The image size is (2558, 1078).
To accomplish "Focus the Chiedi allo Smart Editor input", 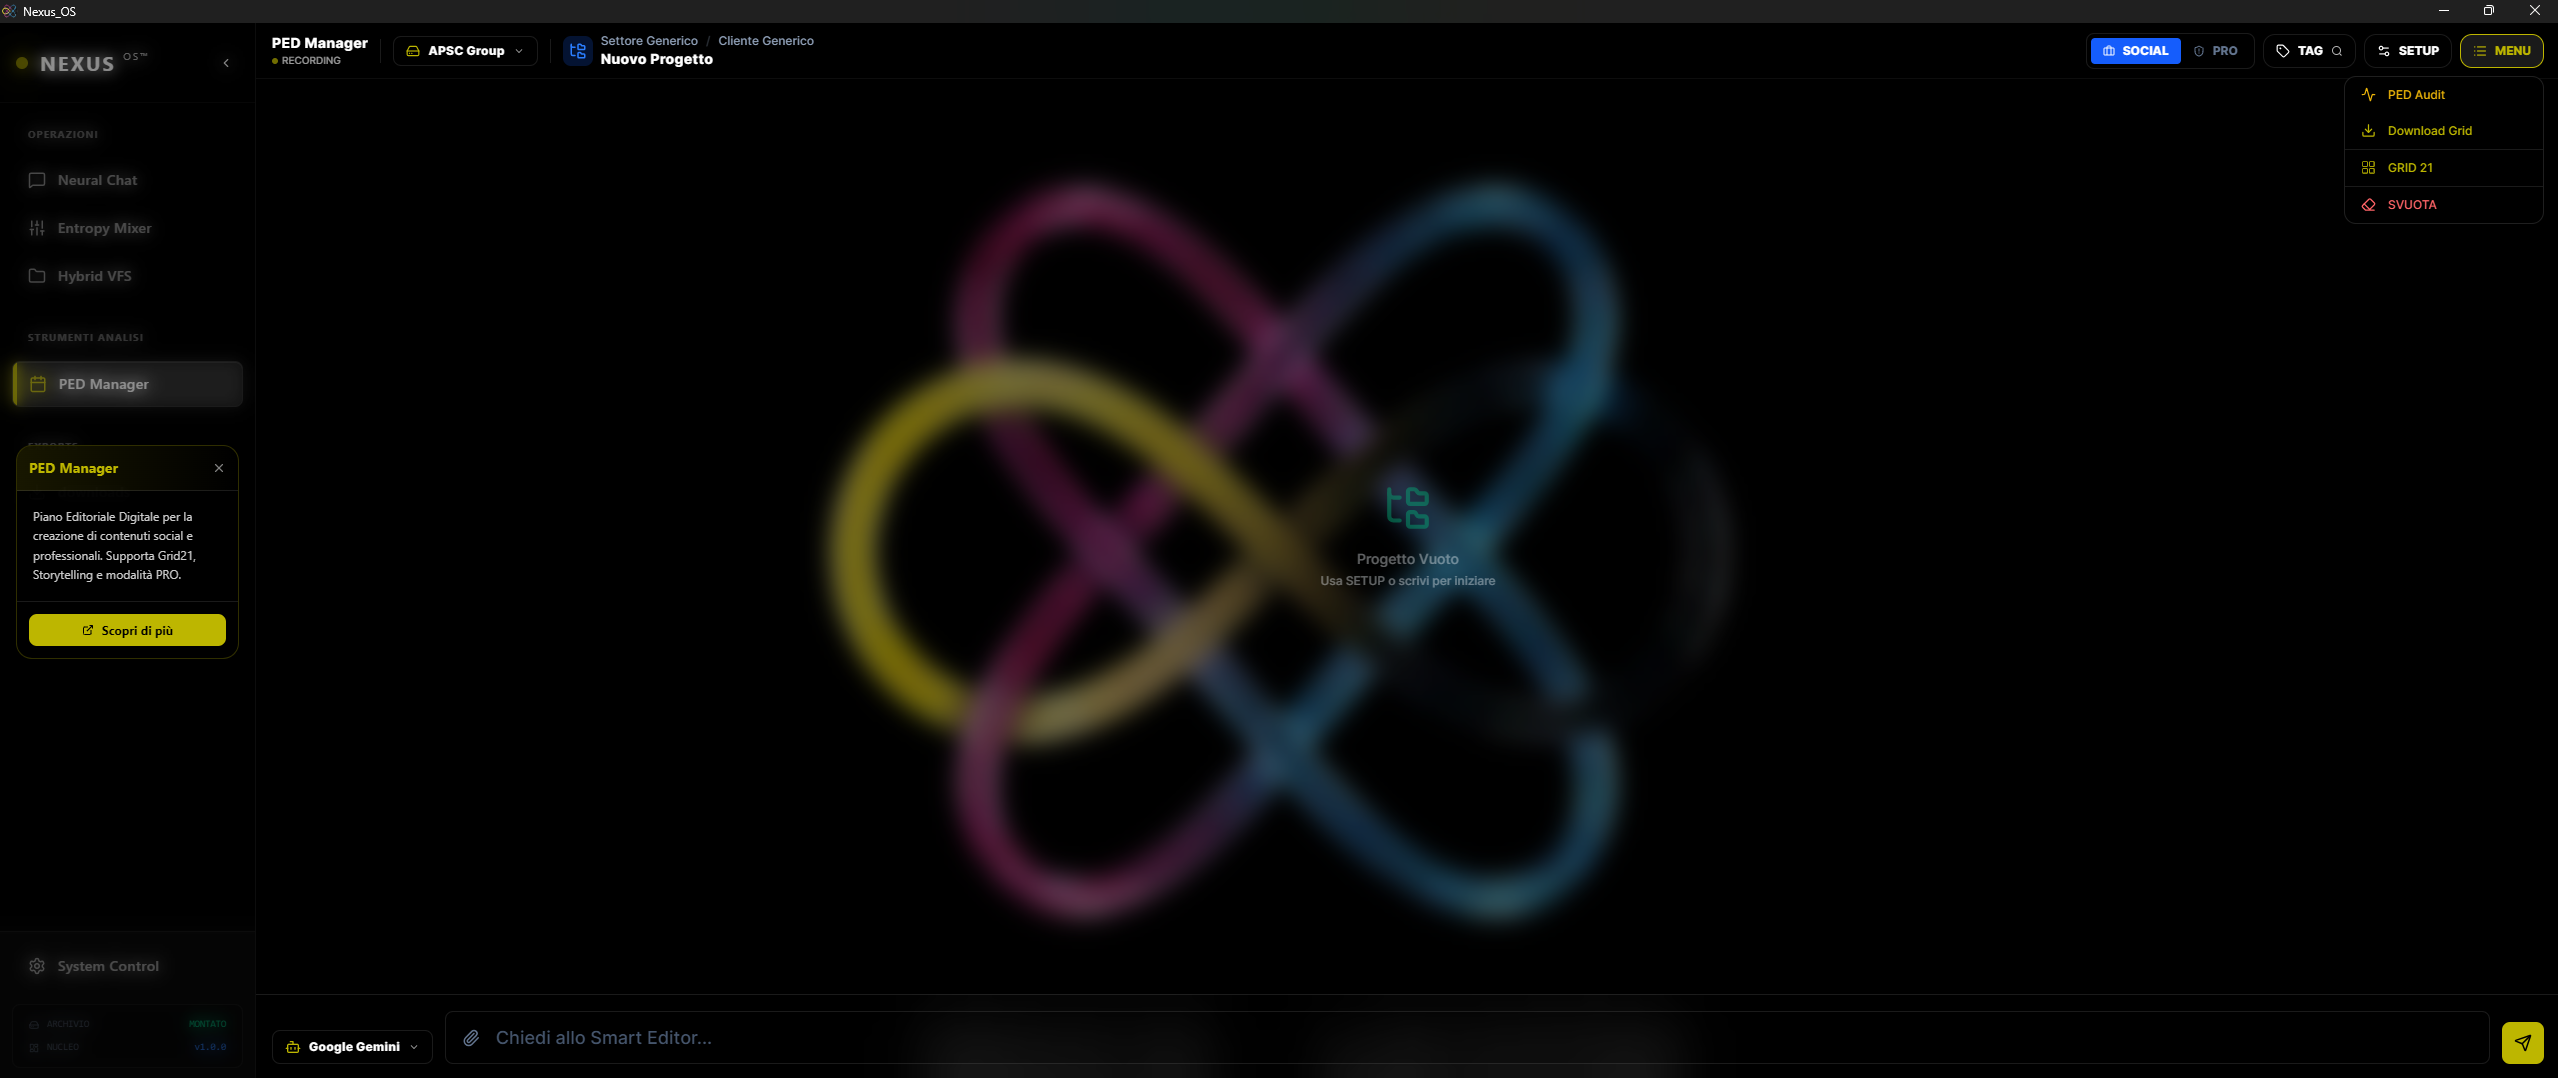I will click(x=1466, y=1038).
